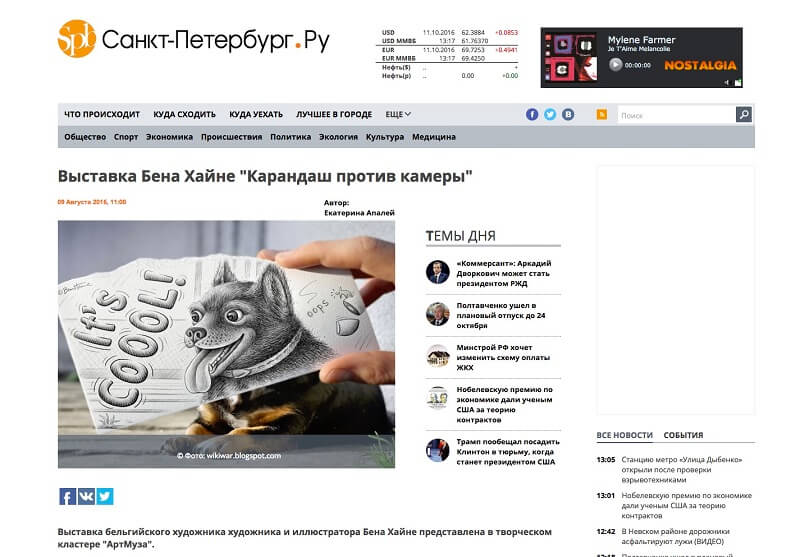The image size is (800, 557).
Task: Open the Twitter icon in navigation bar
Action: [x=549, y=114]
